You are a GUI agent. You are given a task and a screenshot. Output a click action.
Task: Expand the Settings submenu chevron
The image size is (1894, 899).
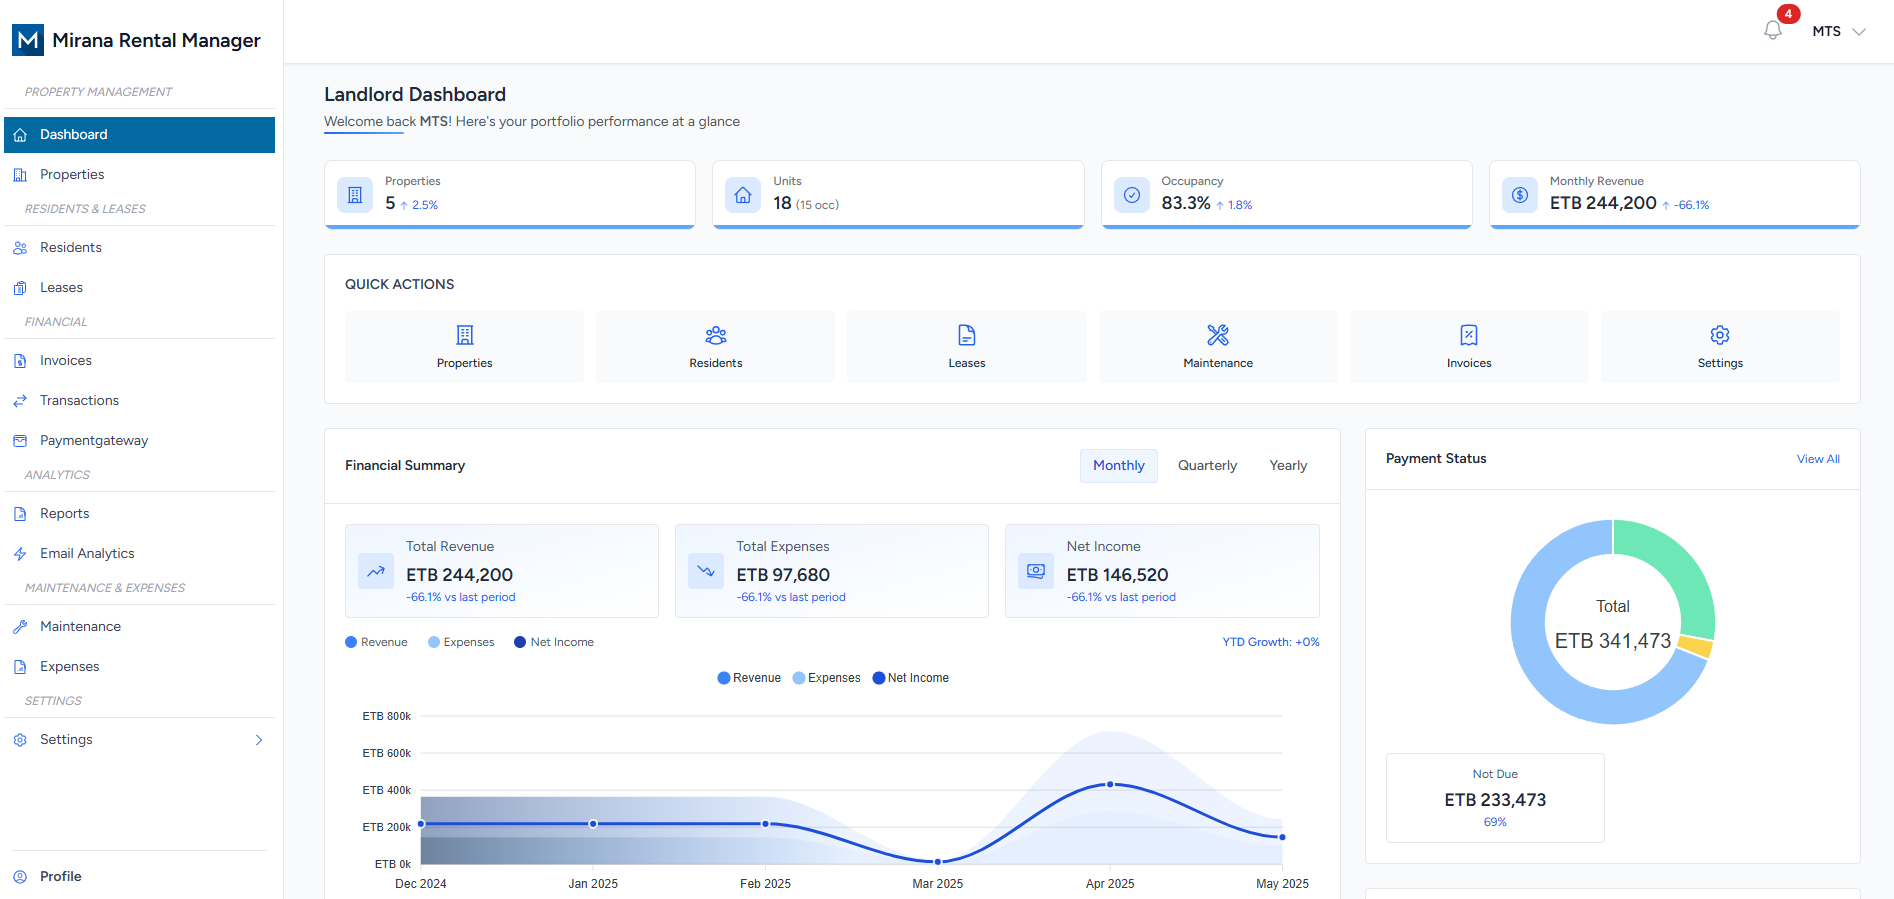tap(259, 740)
